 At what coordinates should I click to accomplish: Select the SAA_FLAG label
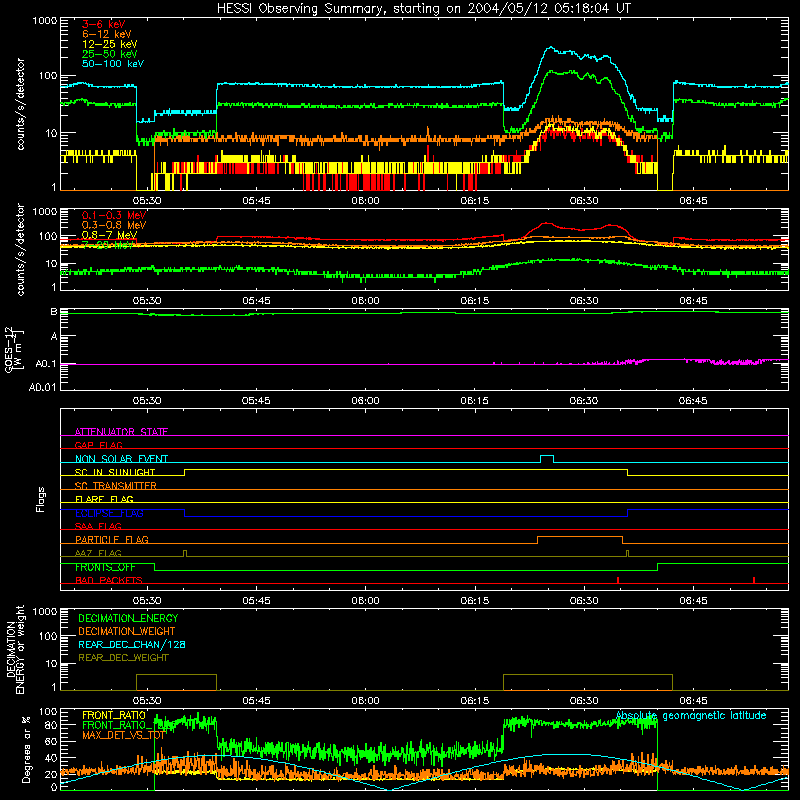click(98, 527)
